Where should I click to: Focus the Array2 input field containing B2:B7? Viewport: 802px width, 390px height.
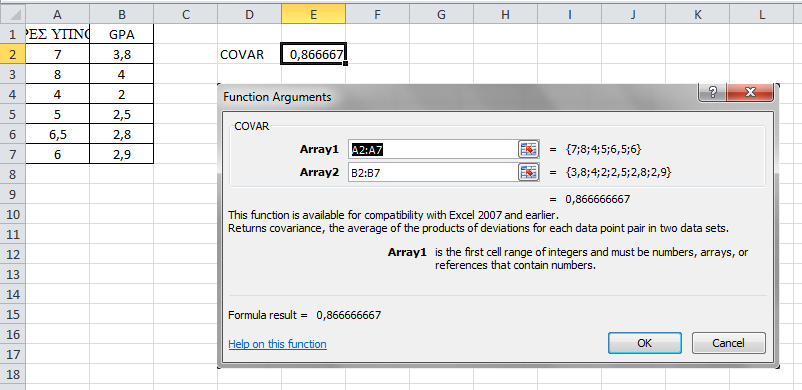pos(434,172)
